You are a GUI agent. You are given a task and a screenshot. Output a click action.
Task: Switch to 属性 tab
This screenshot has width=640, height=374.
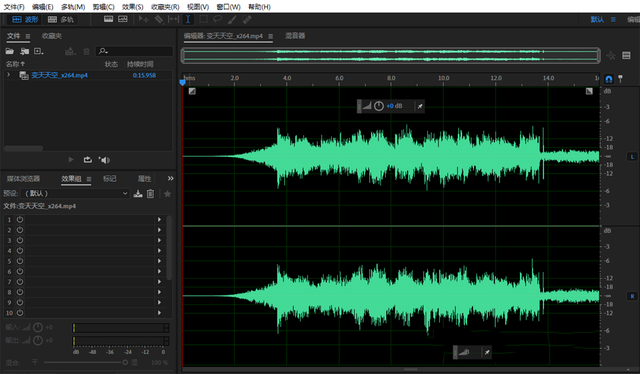click(144, 178)
